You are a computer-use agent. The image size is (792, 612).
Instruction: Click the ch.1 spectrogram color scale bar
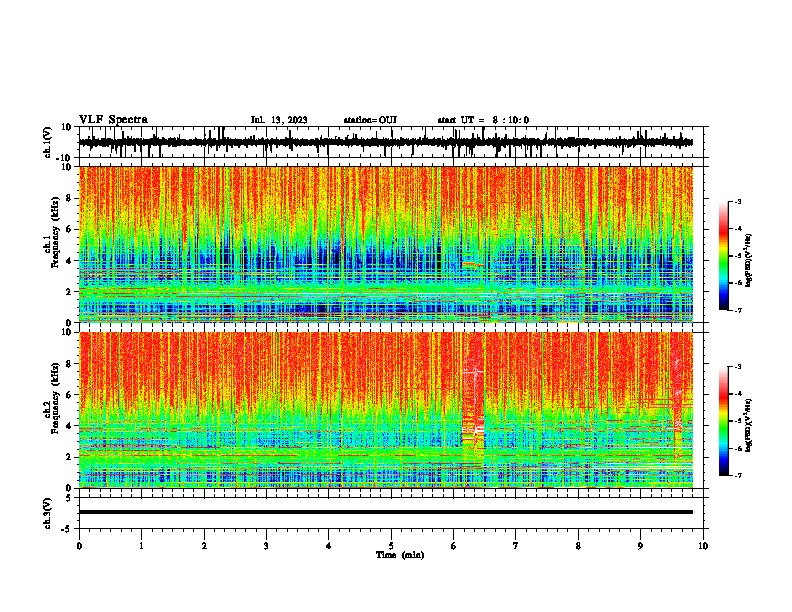click(723, 256)
